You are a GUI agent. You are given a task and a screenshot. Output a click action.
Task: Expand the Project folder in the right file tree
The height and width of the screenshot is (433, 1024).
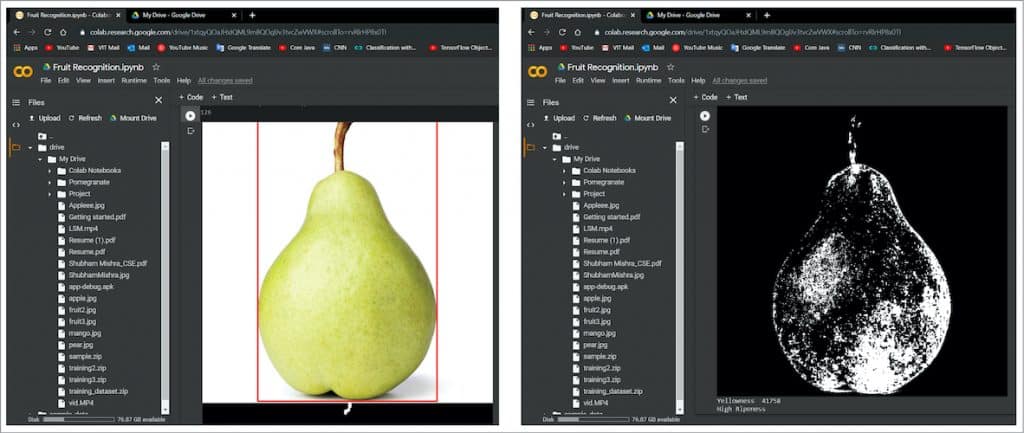[x=564, y=194]
